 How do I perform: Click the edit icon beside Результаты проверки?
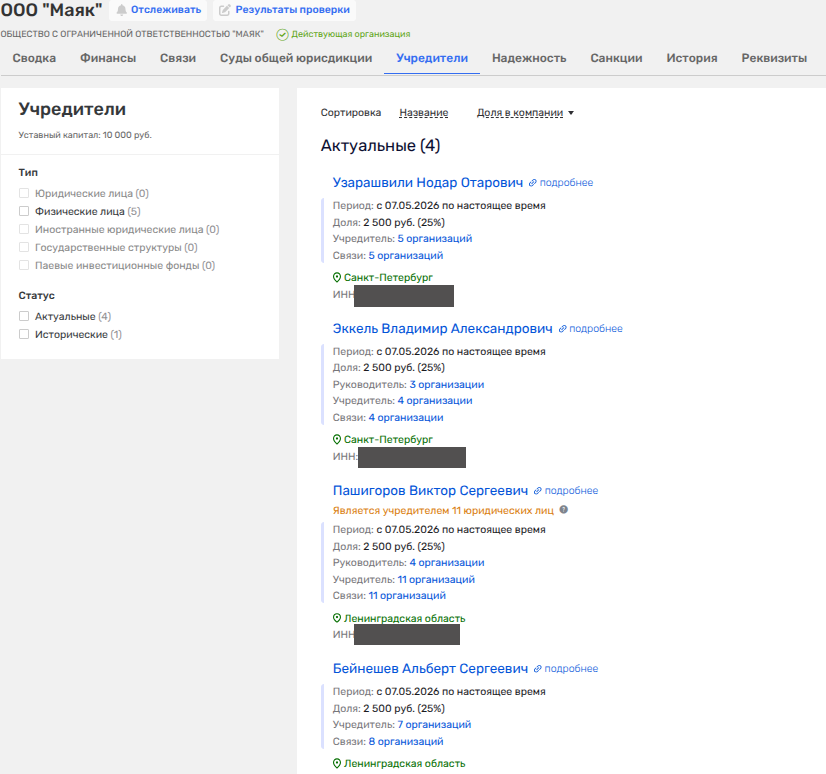pos(225,10)
